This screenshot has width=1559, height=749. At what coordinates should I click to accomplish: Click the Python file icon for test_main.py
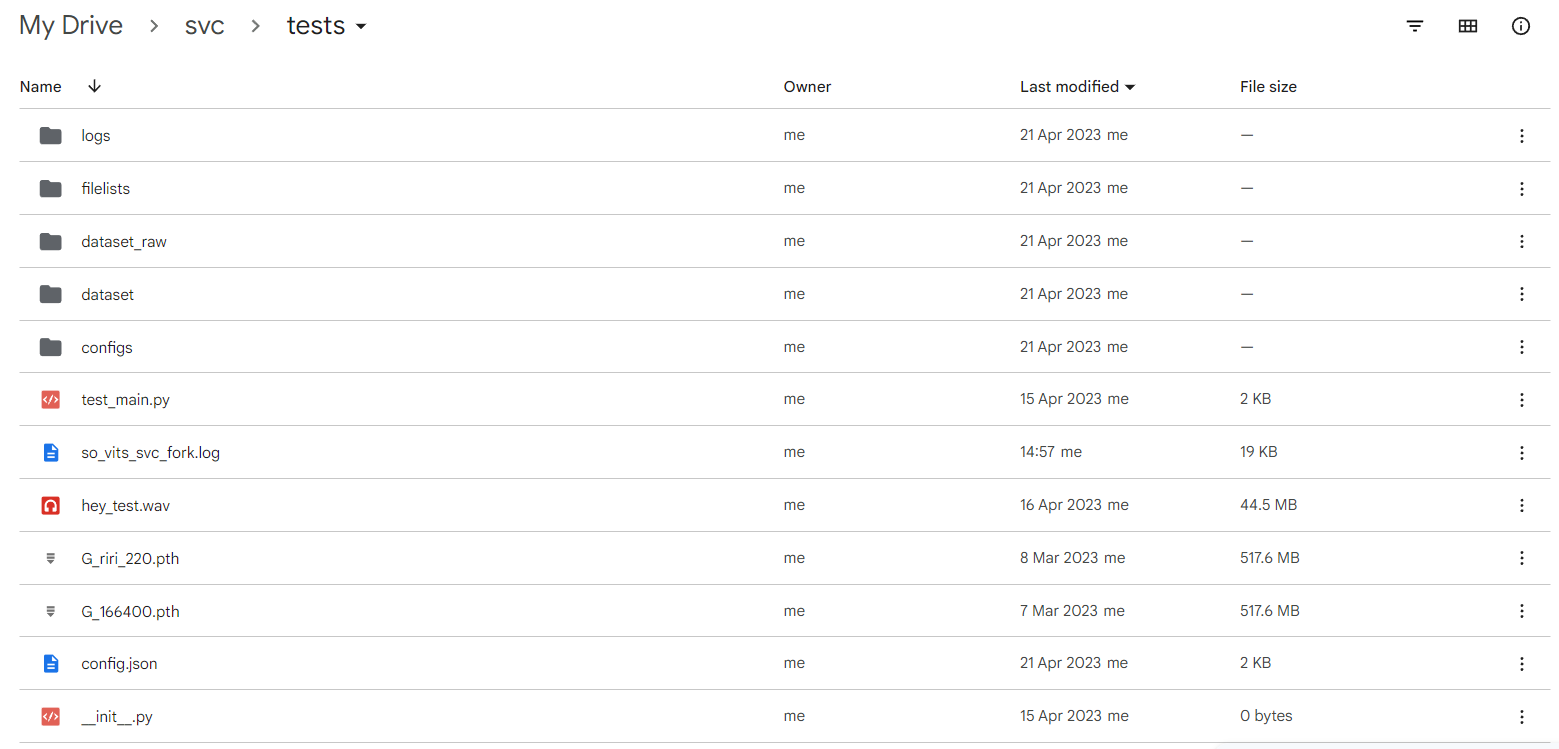pos(50,398)
